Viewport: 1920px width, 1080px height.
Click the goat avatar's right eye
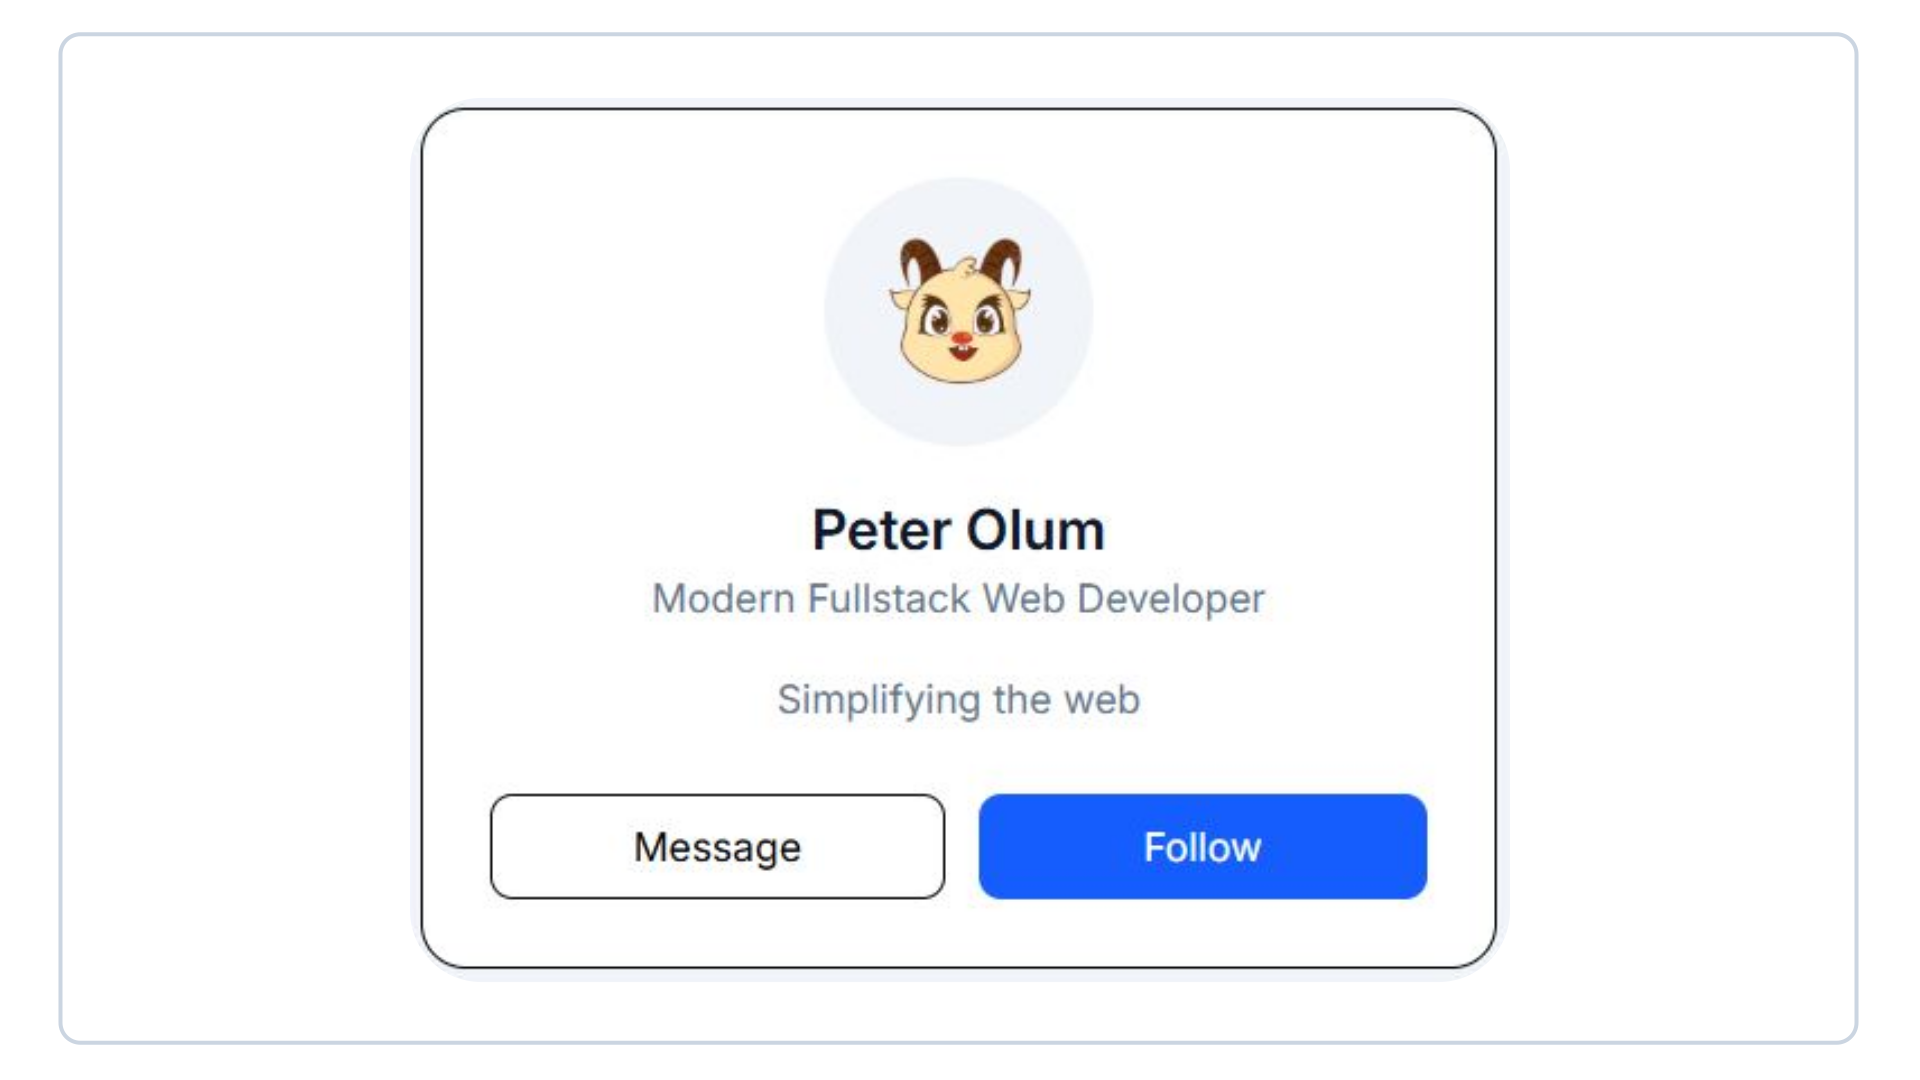tap(986, 320)
